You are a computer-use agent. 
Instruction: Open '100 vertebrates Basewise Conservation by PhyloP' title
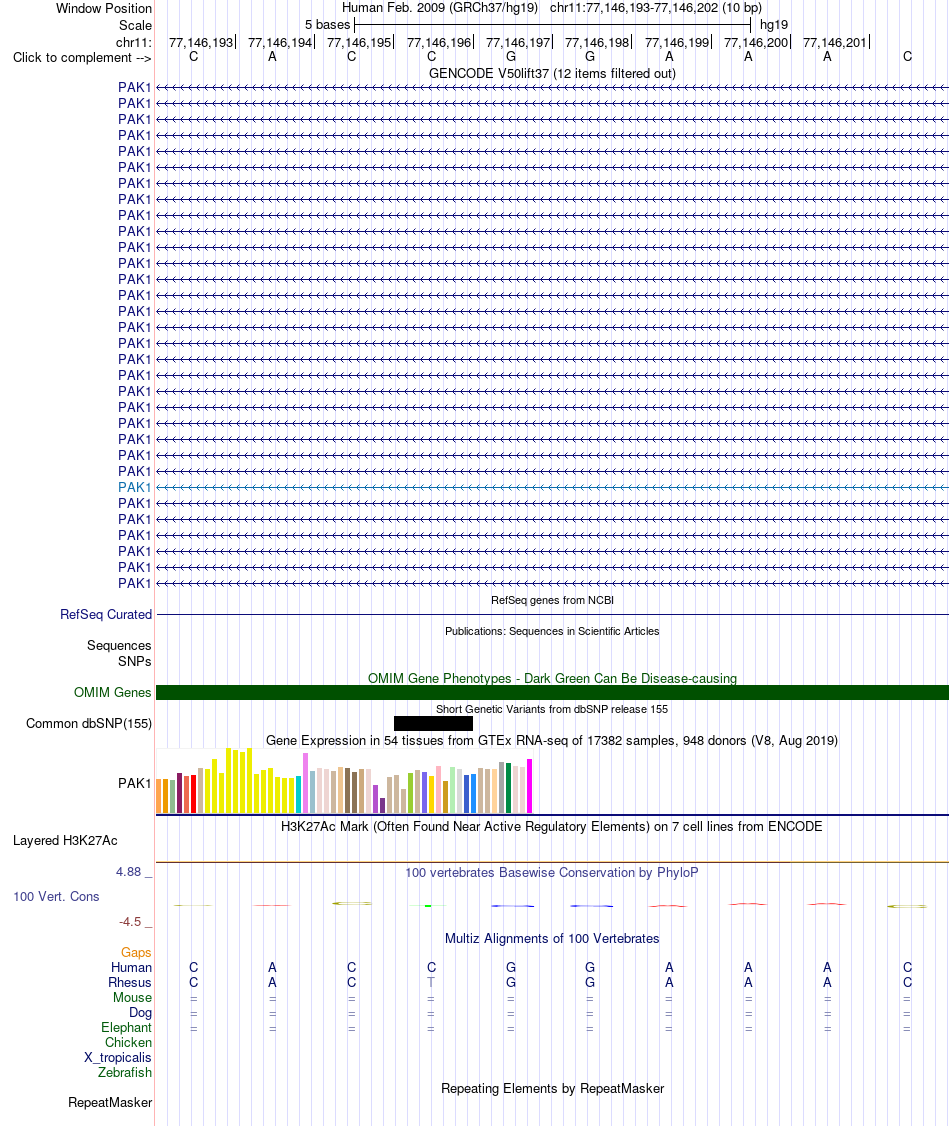[x=552, y=873]
